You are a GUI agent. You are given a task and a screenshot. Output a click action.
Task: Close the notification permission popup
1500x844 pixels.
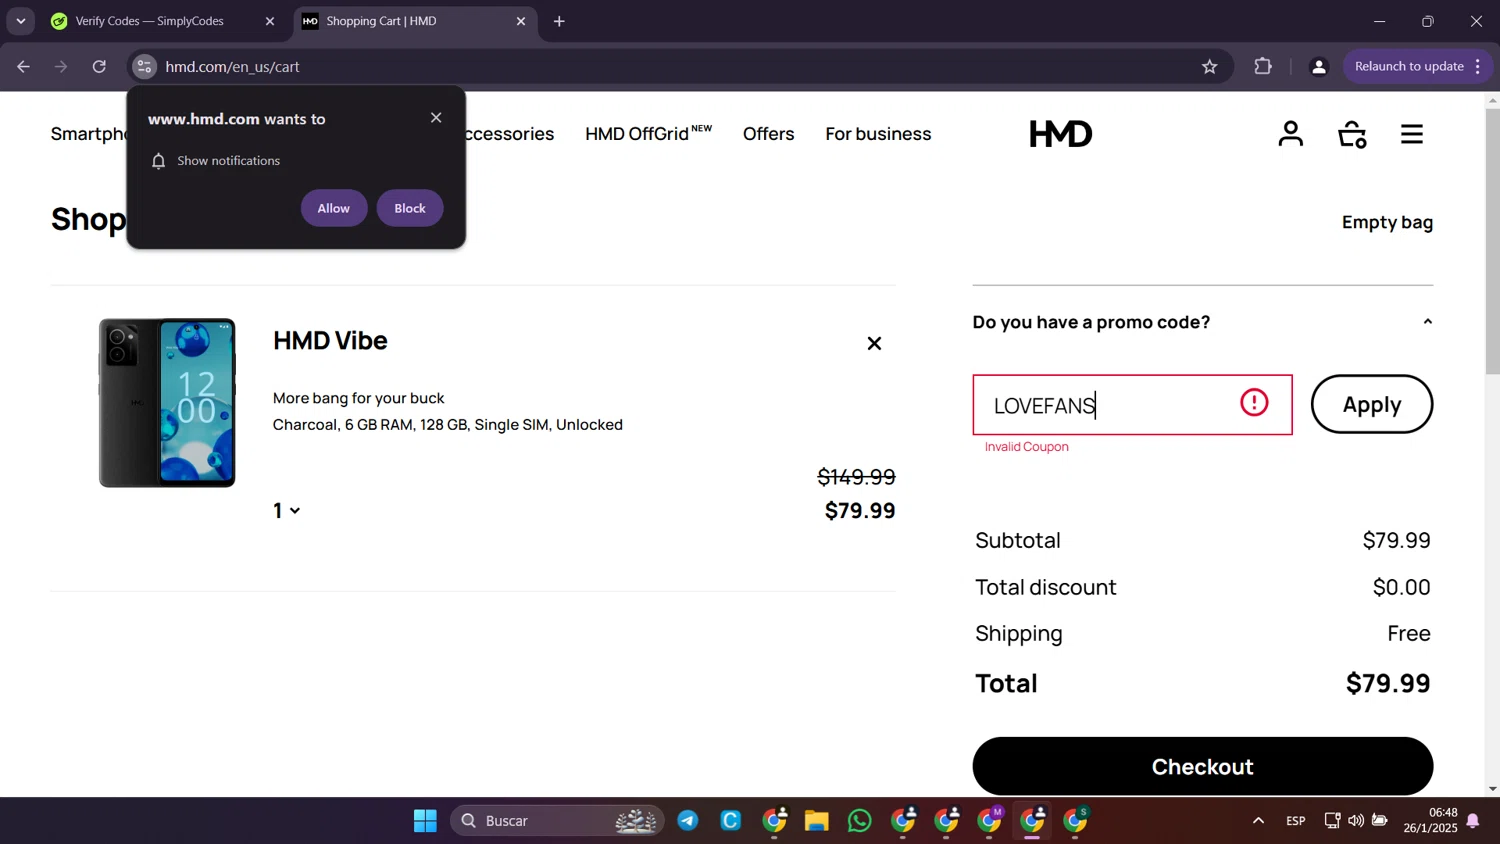[x=436, y=118]
